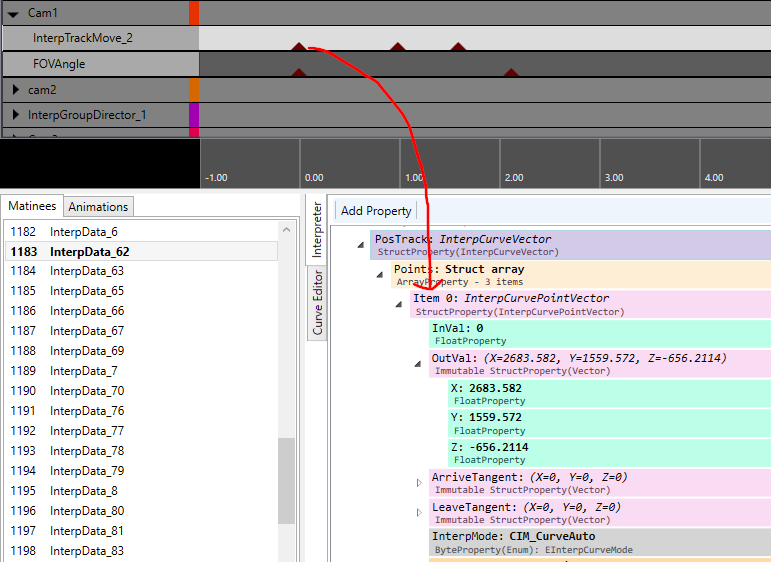Select InterpData_79 in the list
The width and height of the screenshot is (771, 562).
[x=142, y=471]
